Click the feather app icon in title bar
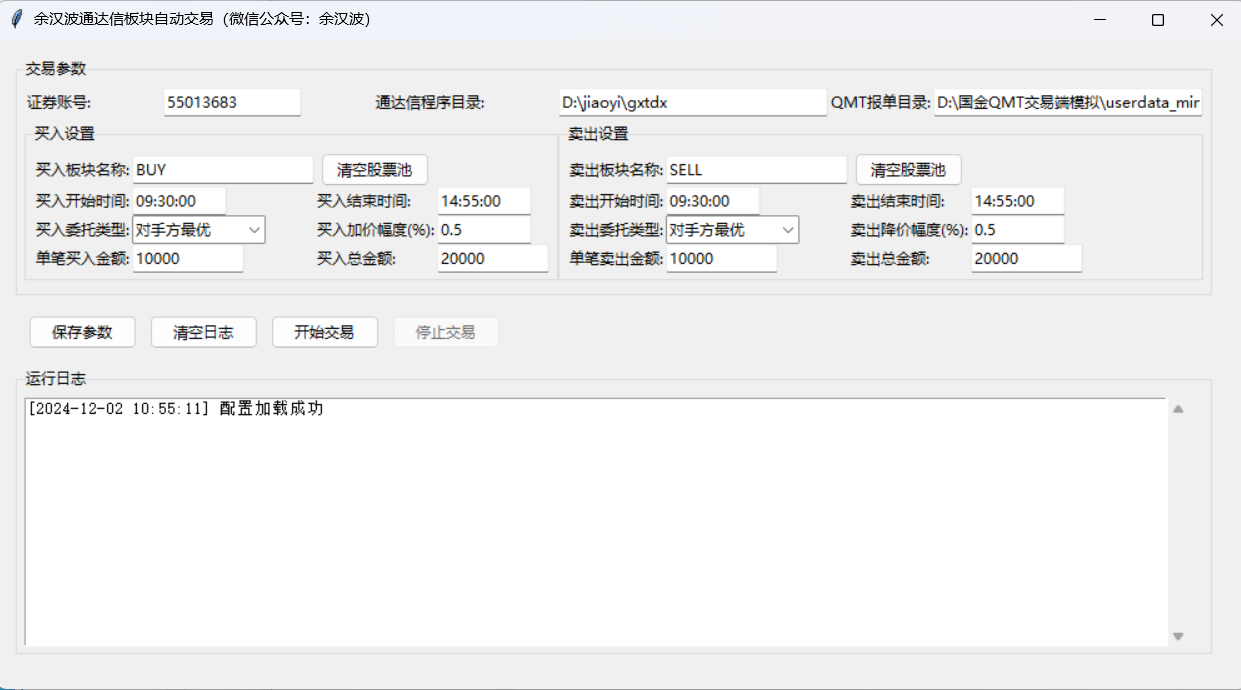Viewport: 1241px width, 690px height. coord(16,19)
